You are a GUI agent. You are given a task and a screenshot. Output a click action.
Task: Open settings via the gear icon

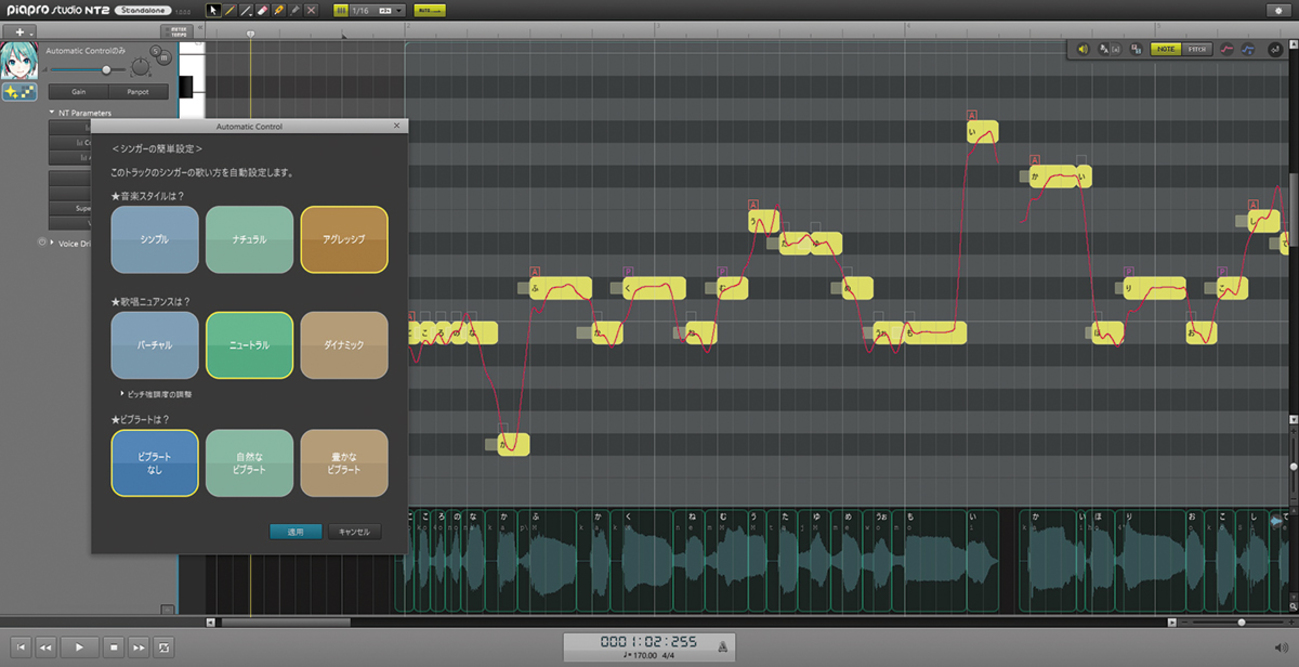tap(1278, 10)
